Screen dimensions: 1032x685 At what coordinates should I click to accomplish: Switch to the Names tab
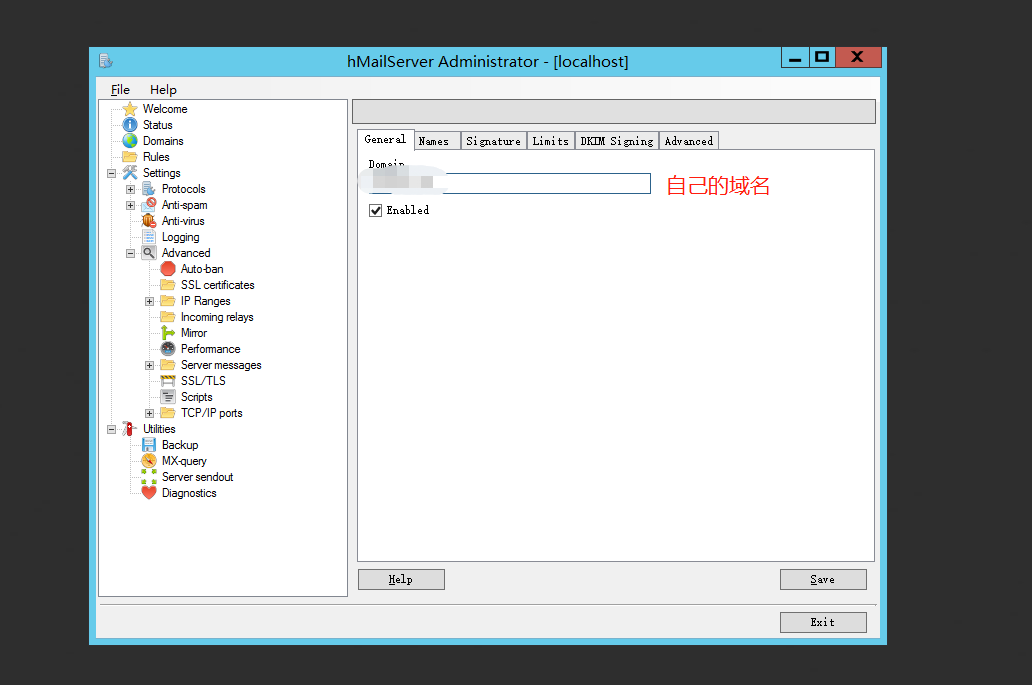pyautogui.click(x=437, y=141)
